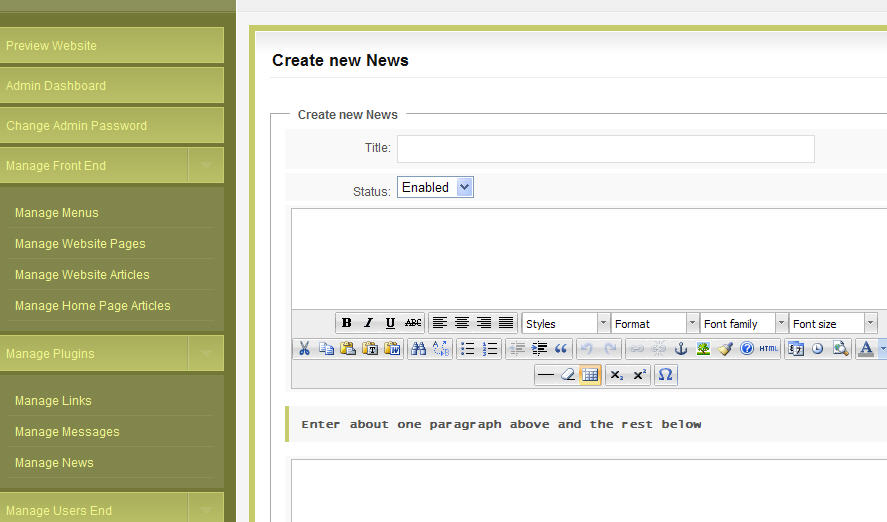Open the Status dropdown showing Enabled

[435, 187]
